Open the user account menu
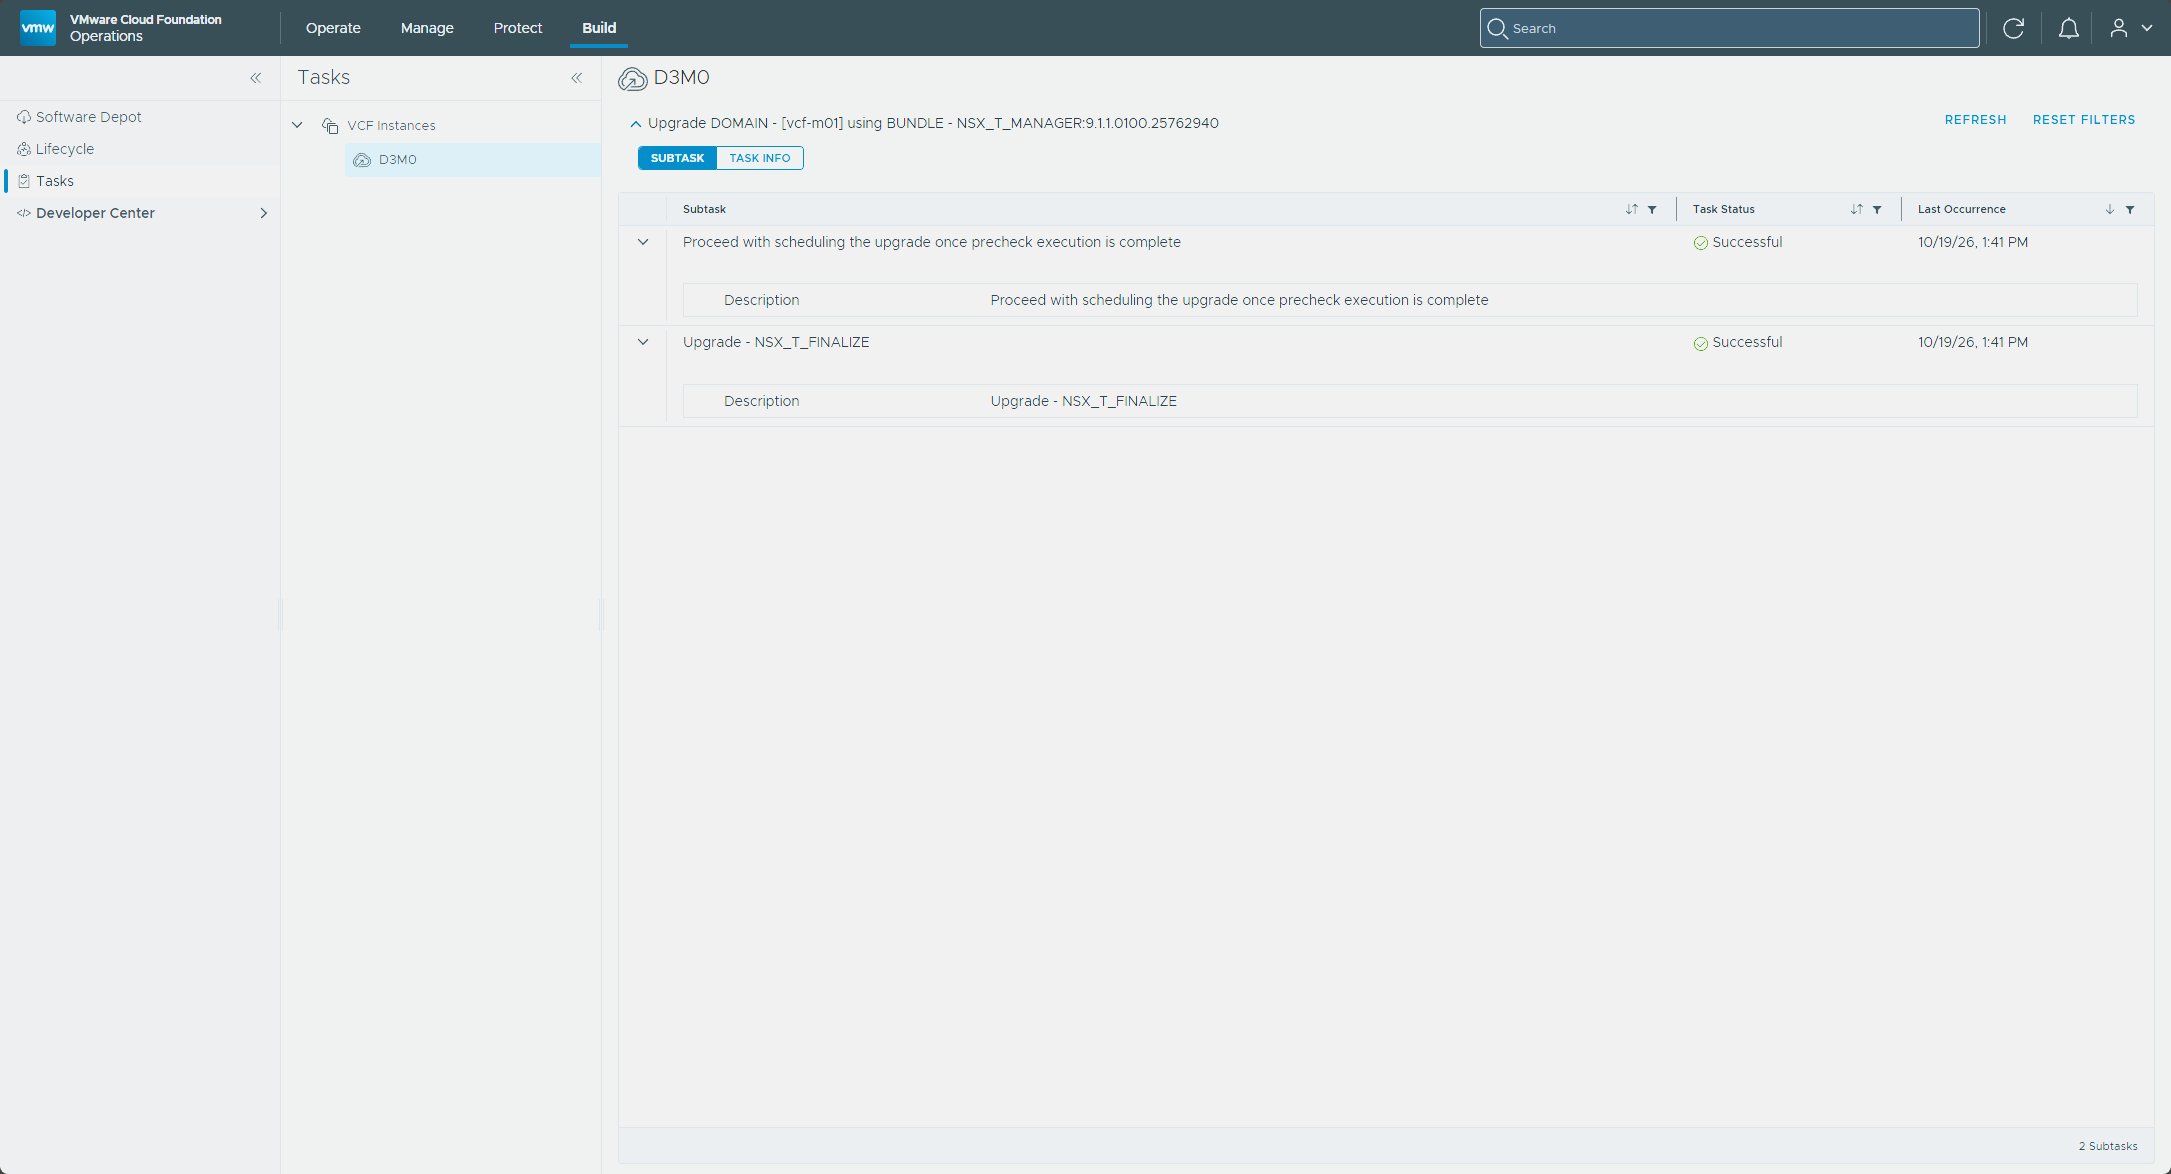The width and height of the screenshot is (2171, 1174). (2130, 28)
